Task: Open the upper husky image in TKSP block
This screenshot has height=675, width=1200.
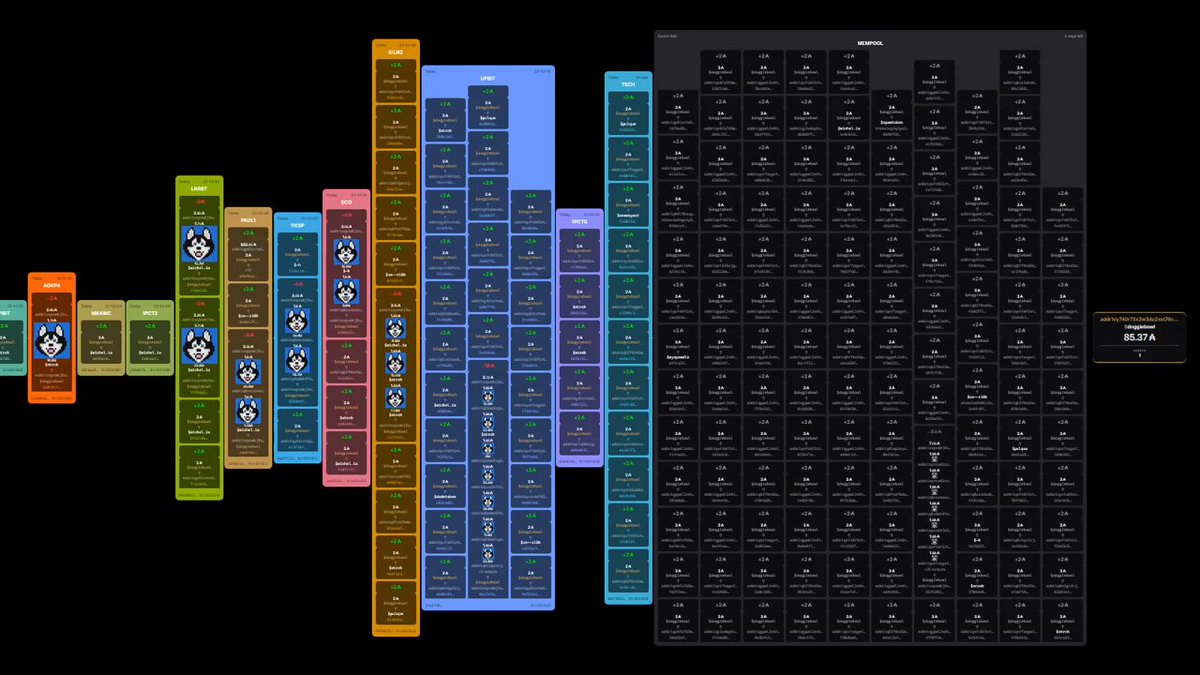Action: point(297,320)
